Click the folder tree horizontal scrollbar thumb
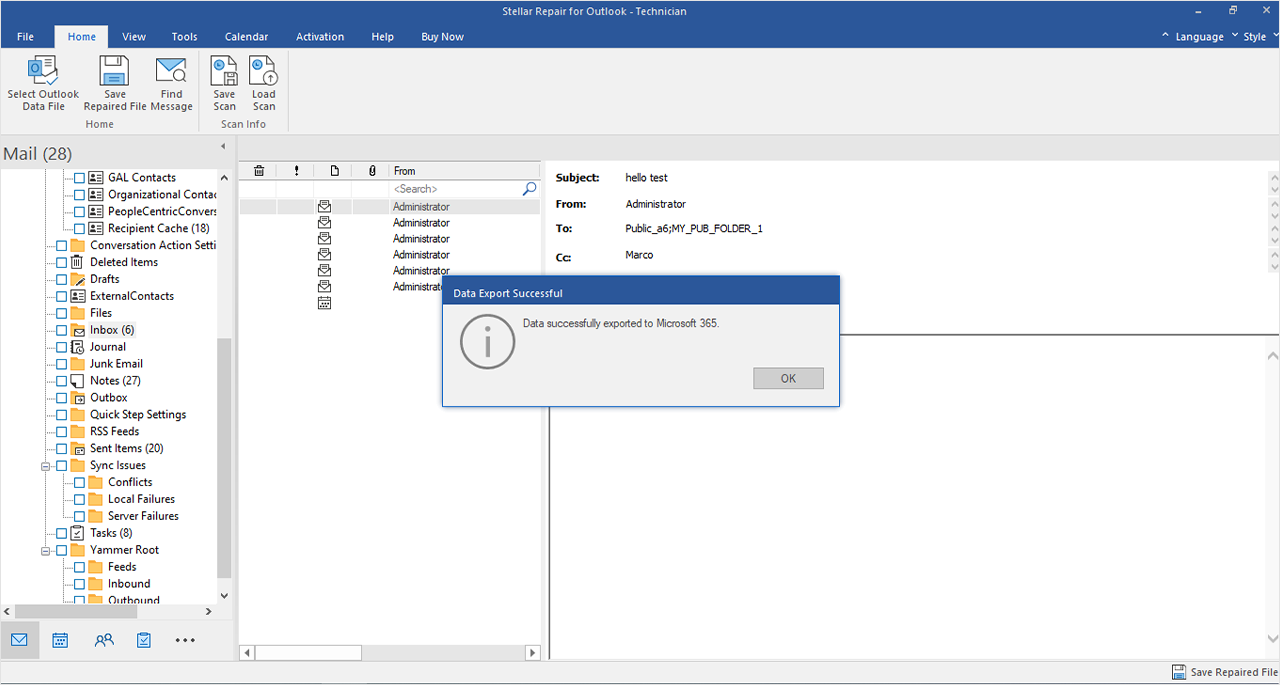The width and height of the screenshot is (1280, 685). (76, 611)
